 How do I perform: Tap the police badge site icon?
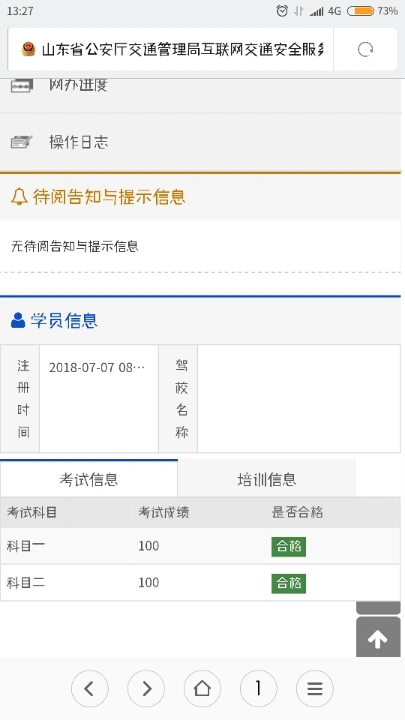pos(28,49)
